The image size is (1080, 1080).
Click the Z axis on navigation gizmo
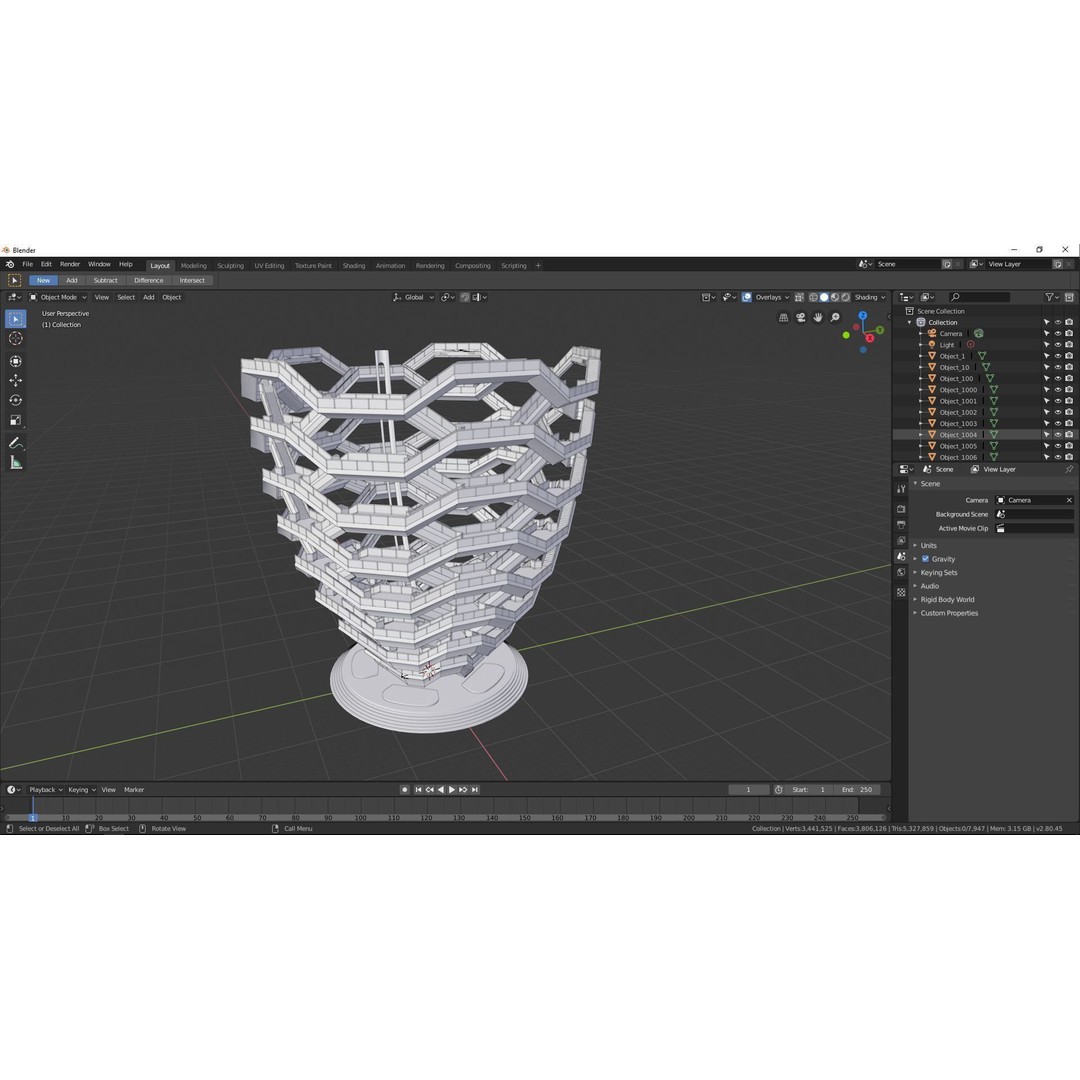pyautogui.click(x=862, y=315)
